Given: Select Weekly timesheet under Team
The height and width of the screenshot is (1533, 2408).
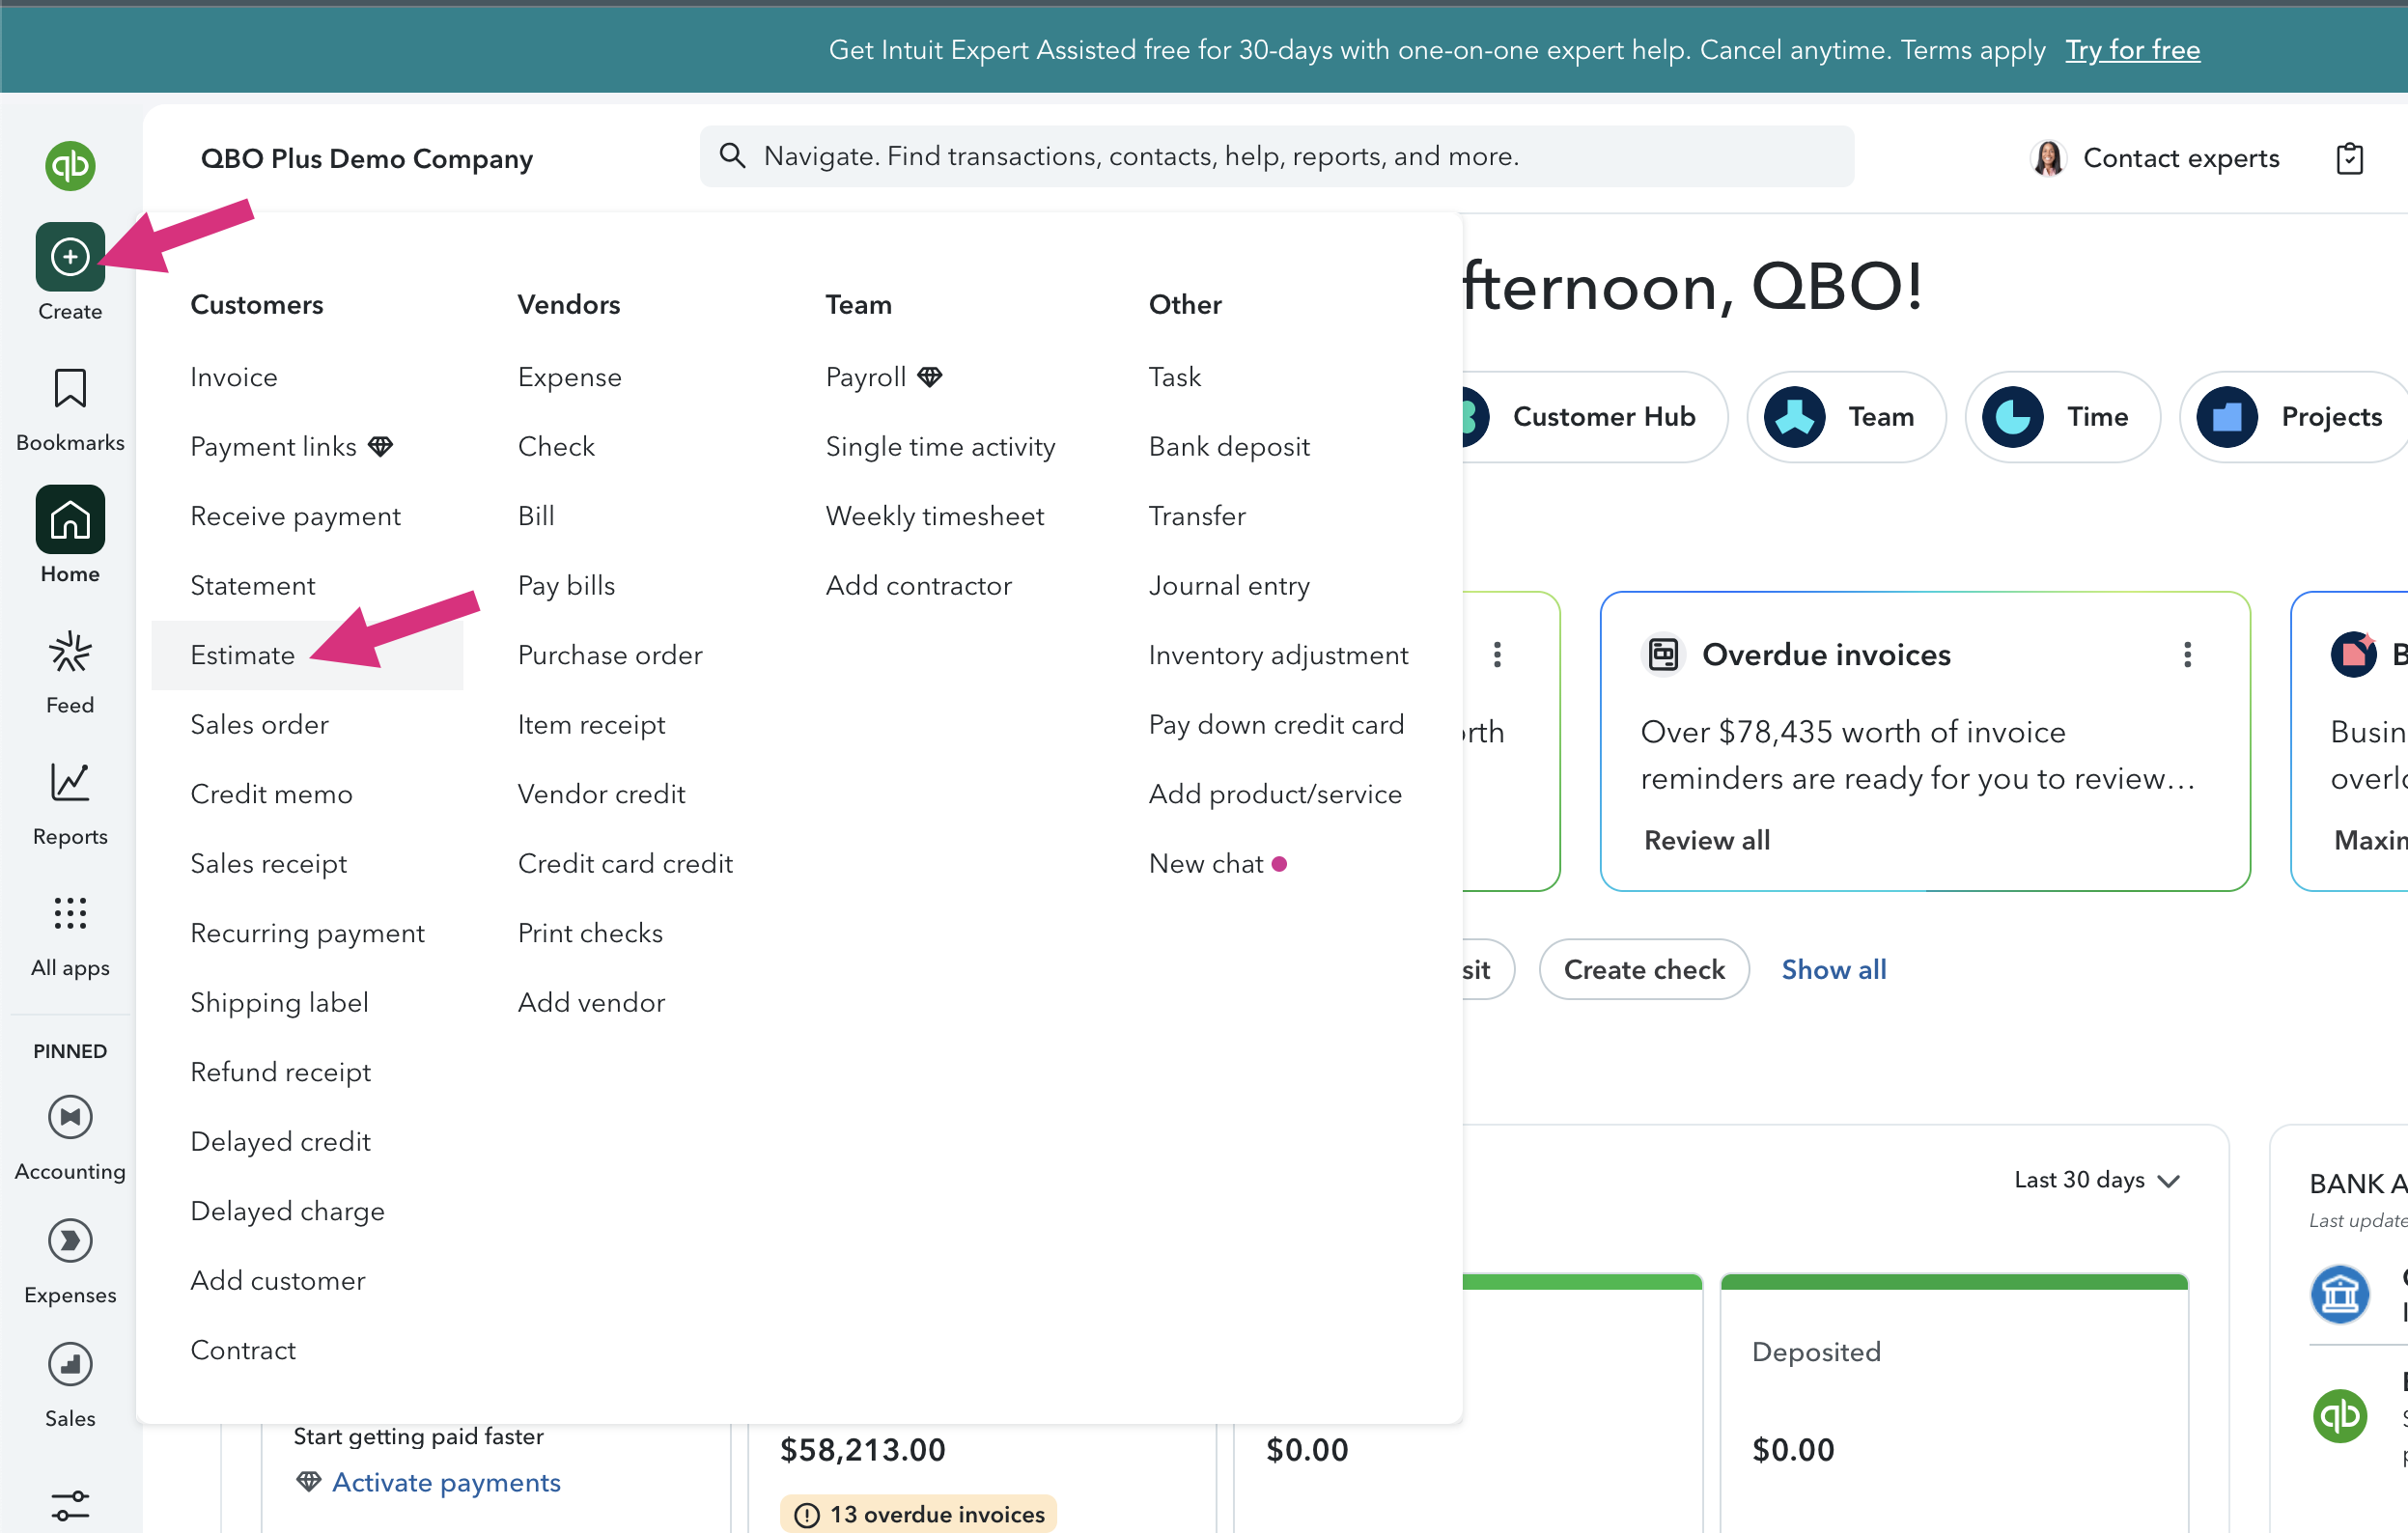Looking at the screenshot, I should click(935, 516).
